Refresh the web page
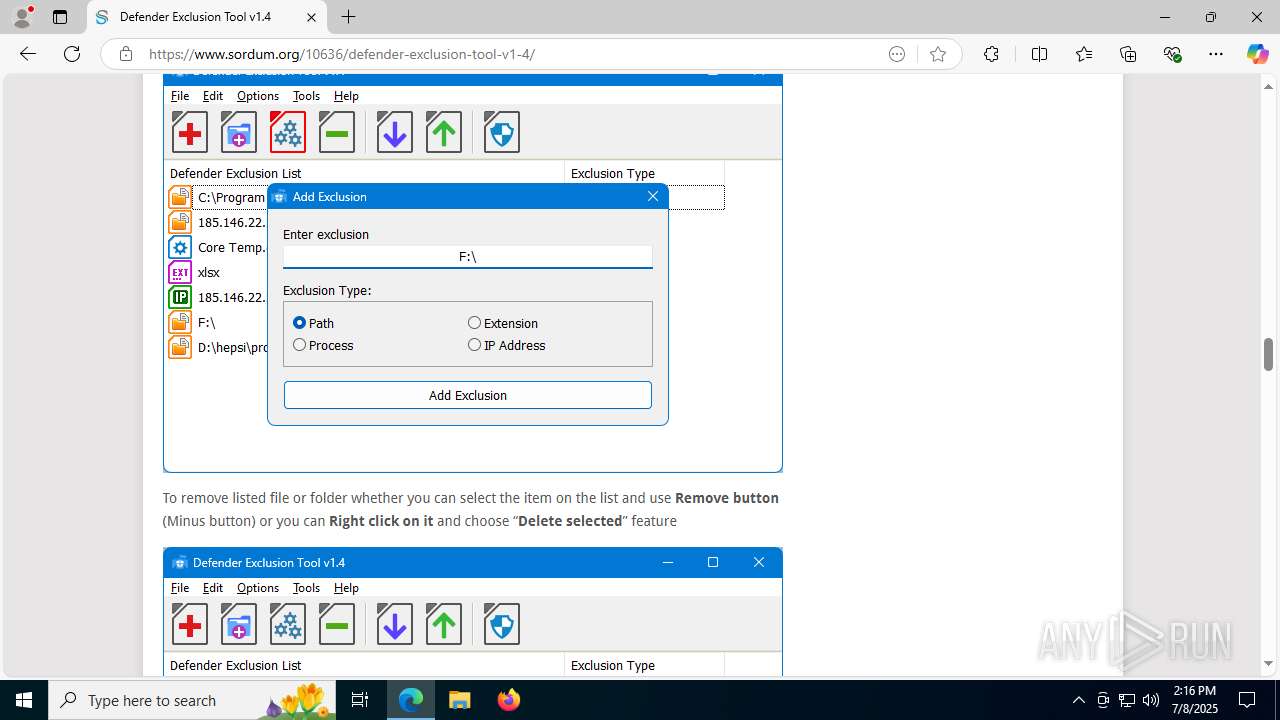This screenshot has height=720, width=1280. pos(72,54)
